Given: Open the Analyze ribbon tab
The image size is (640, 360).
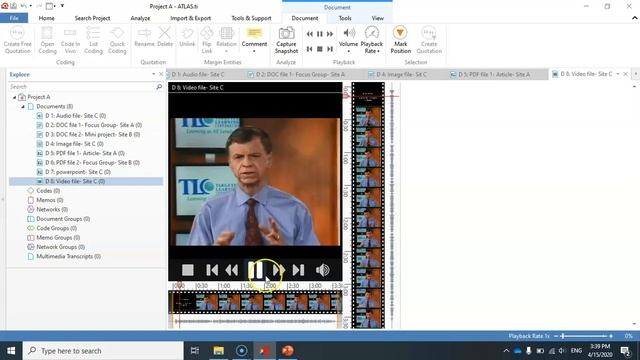Looking at the screenshot, I should 140,18.
